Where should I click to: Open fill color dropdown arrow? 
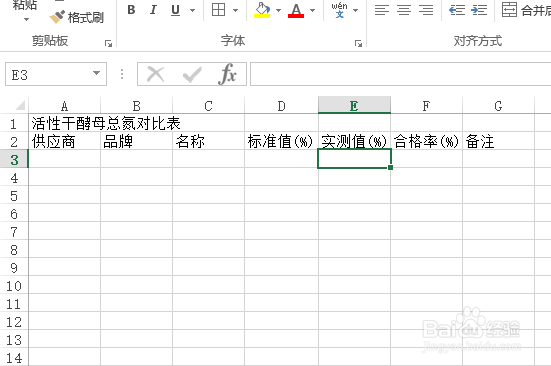(x=278, y=10)
